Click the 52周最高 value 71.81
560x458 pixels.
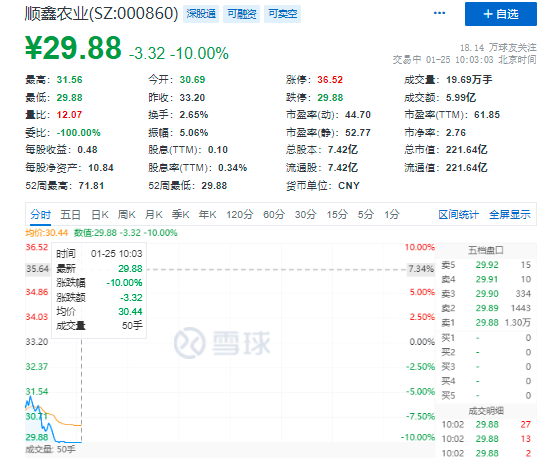(x=91, y=186)
